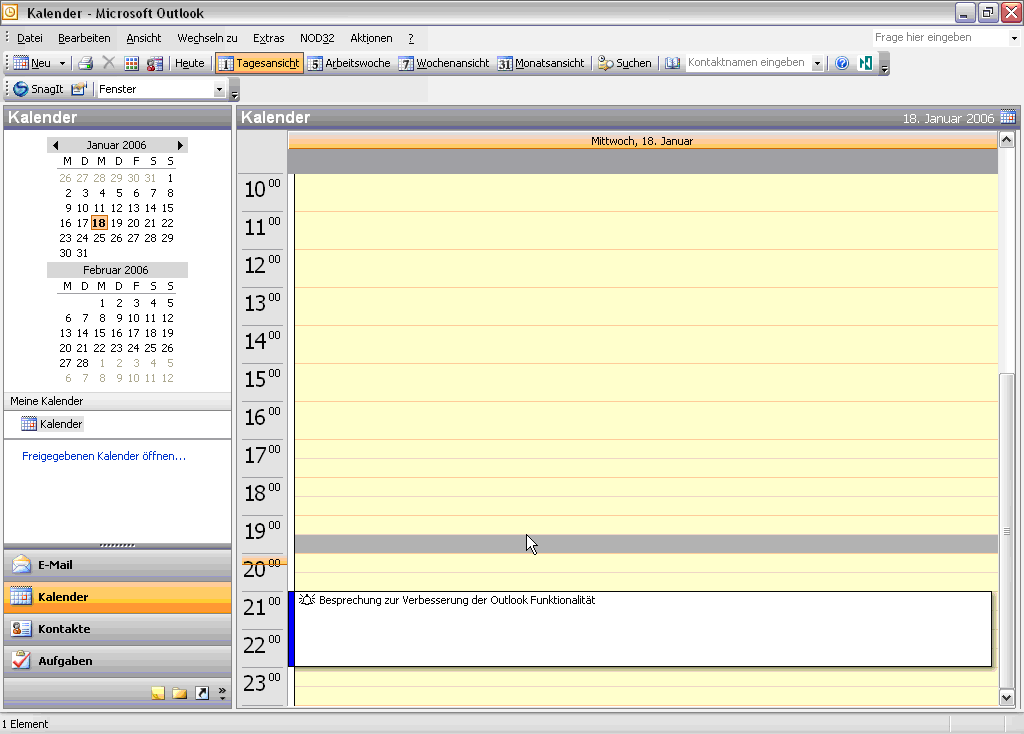
Task: Expand the Kontaktnamen dropdown arrow
Action: click(x=817, y=63)
